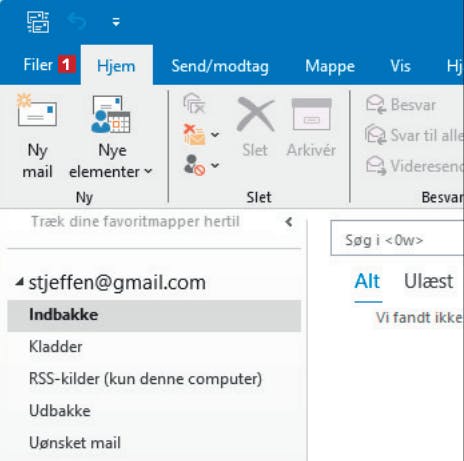The width and height of the screenshot is (464, 461).
Task: Click Svar til alle button
Action: [x=414, y=135]
